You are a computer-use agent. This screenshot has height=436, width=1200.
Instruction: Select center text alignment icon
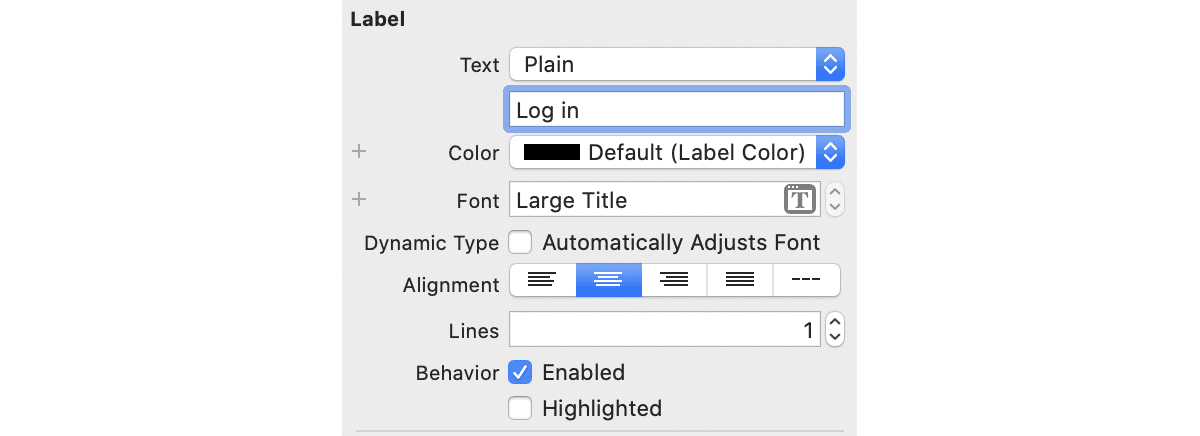[x=608, y=280]
